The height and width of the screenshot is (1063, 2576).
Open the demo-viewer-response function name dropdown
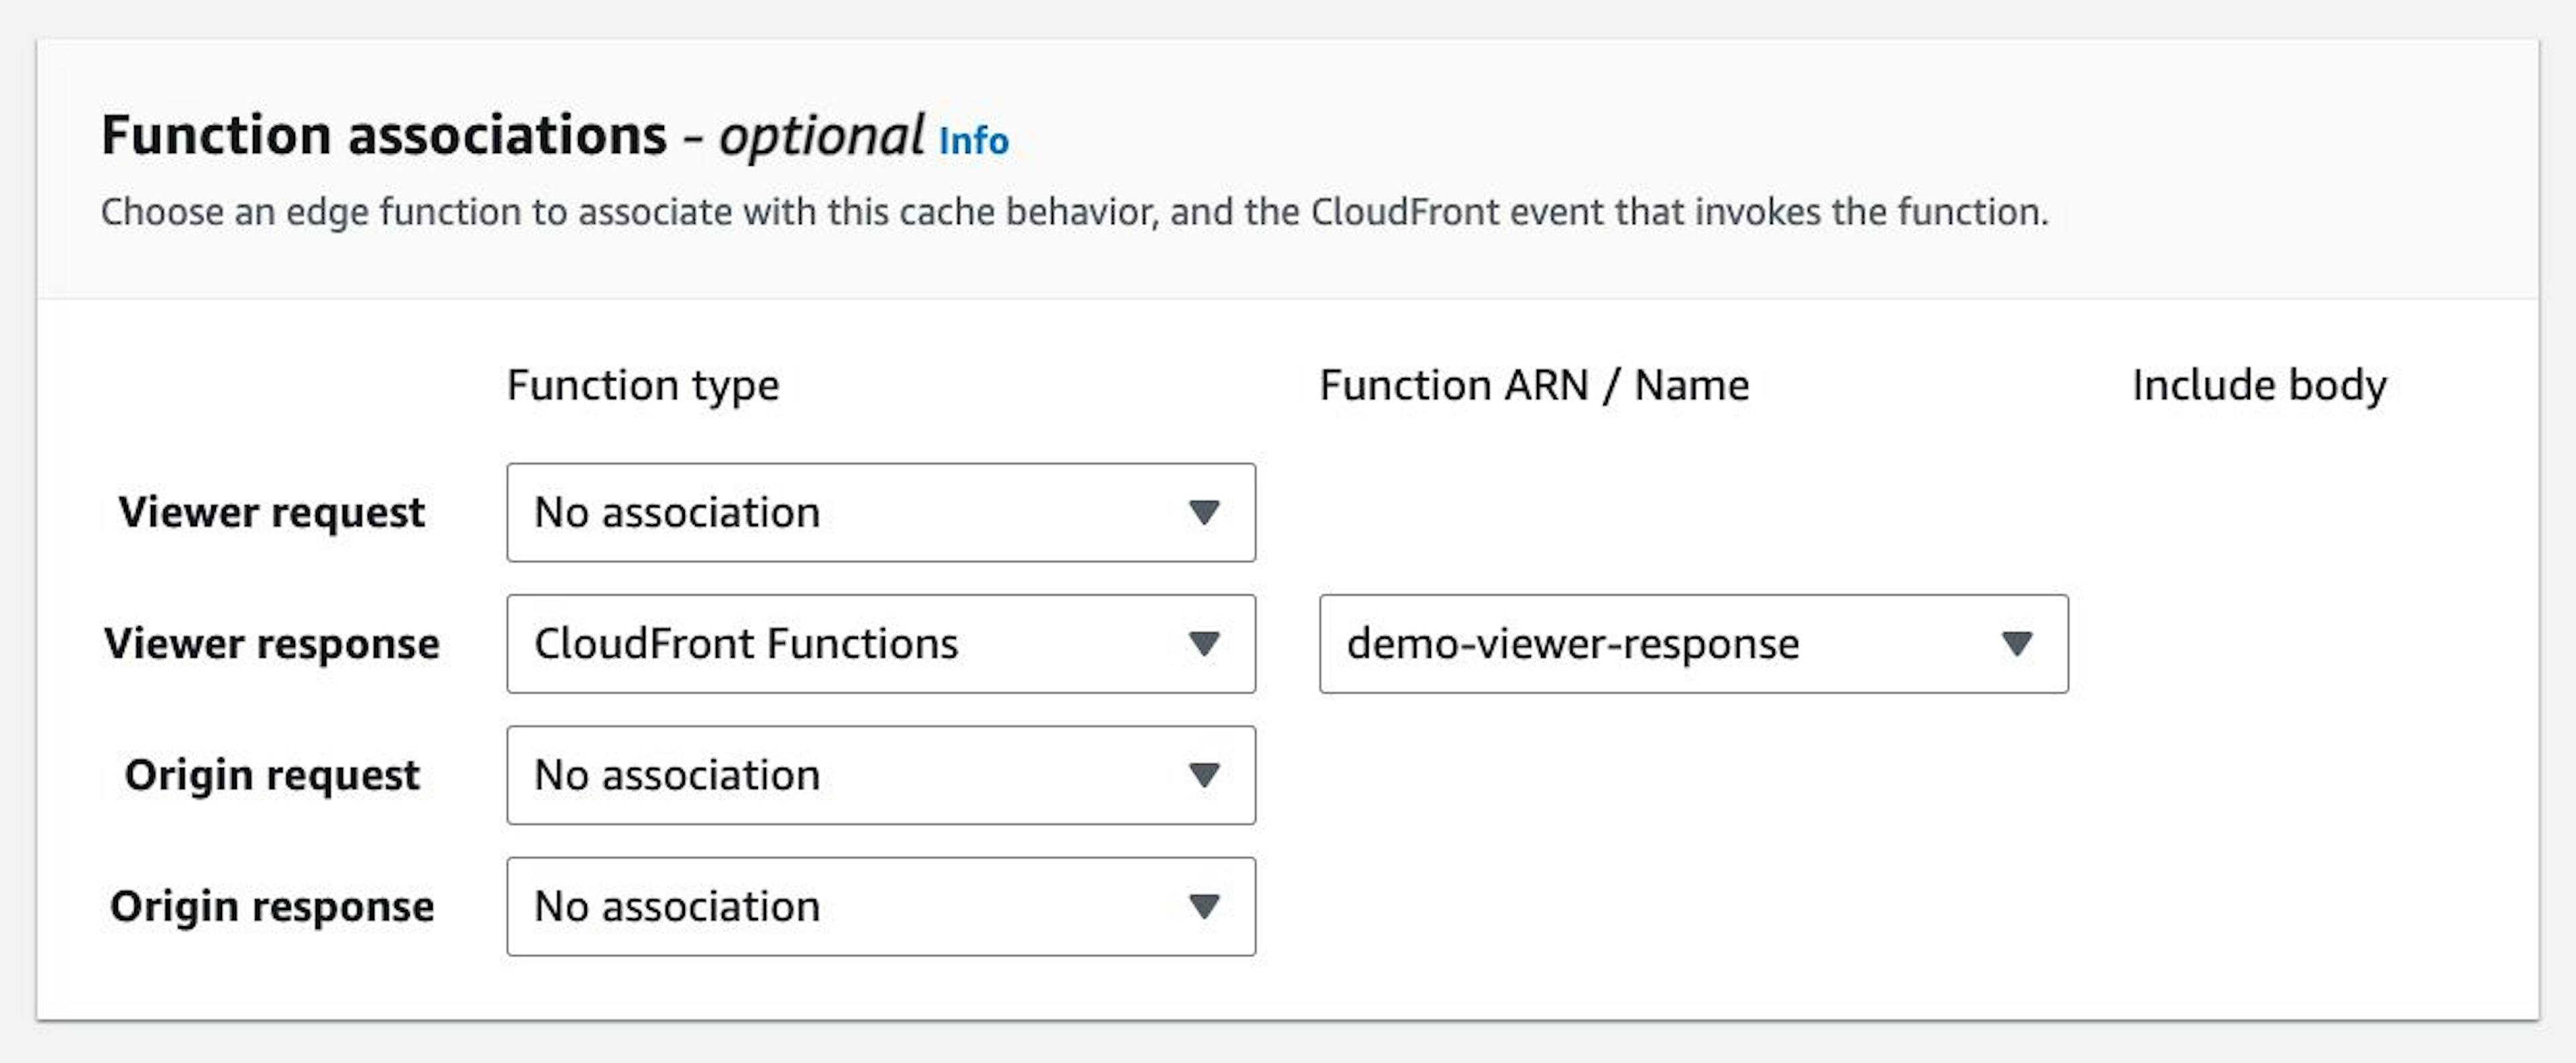1693,644
